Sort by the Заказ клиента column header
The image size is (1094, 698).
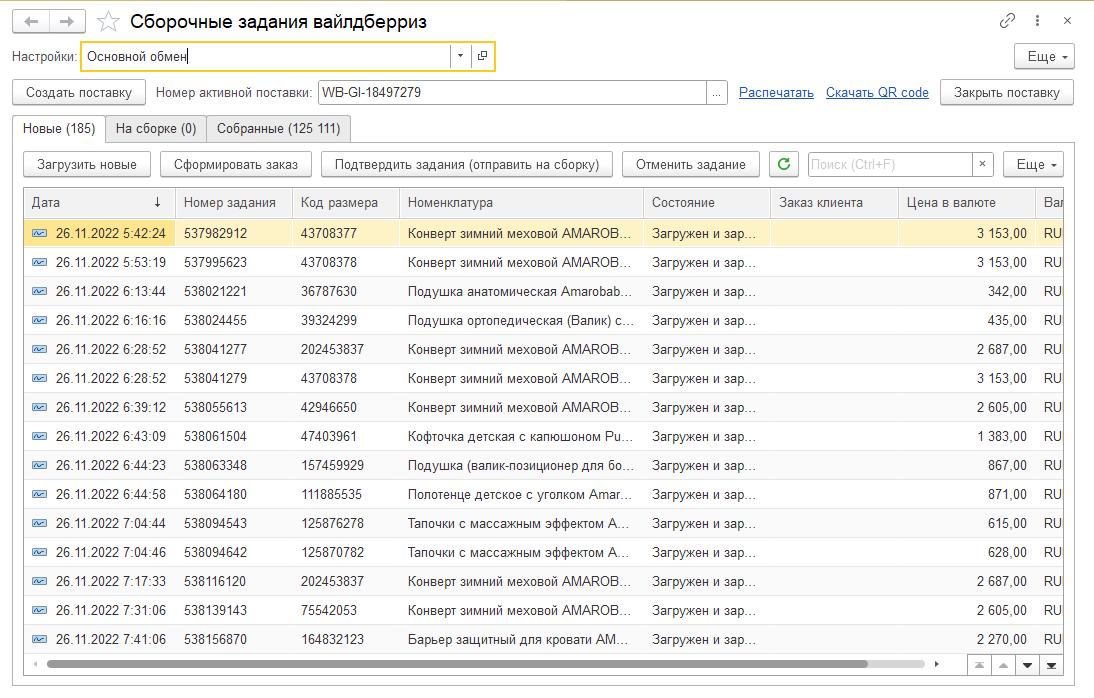click(834, 202)
